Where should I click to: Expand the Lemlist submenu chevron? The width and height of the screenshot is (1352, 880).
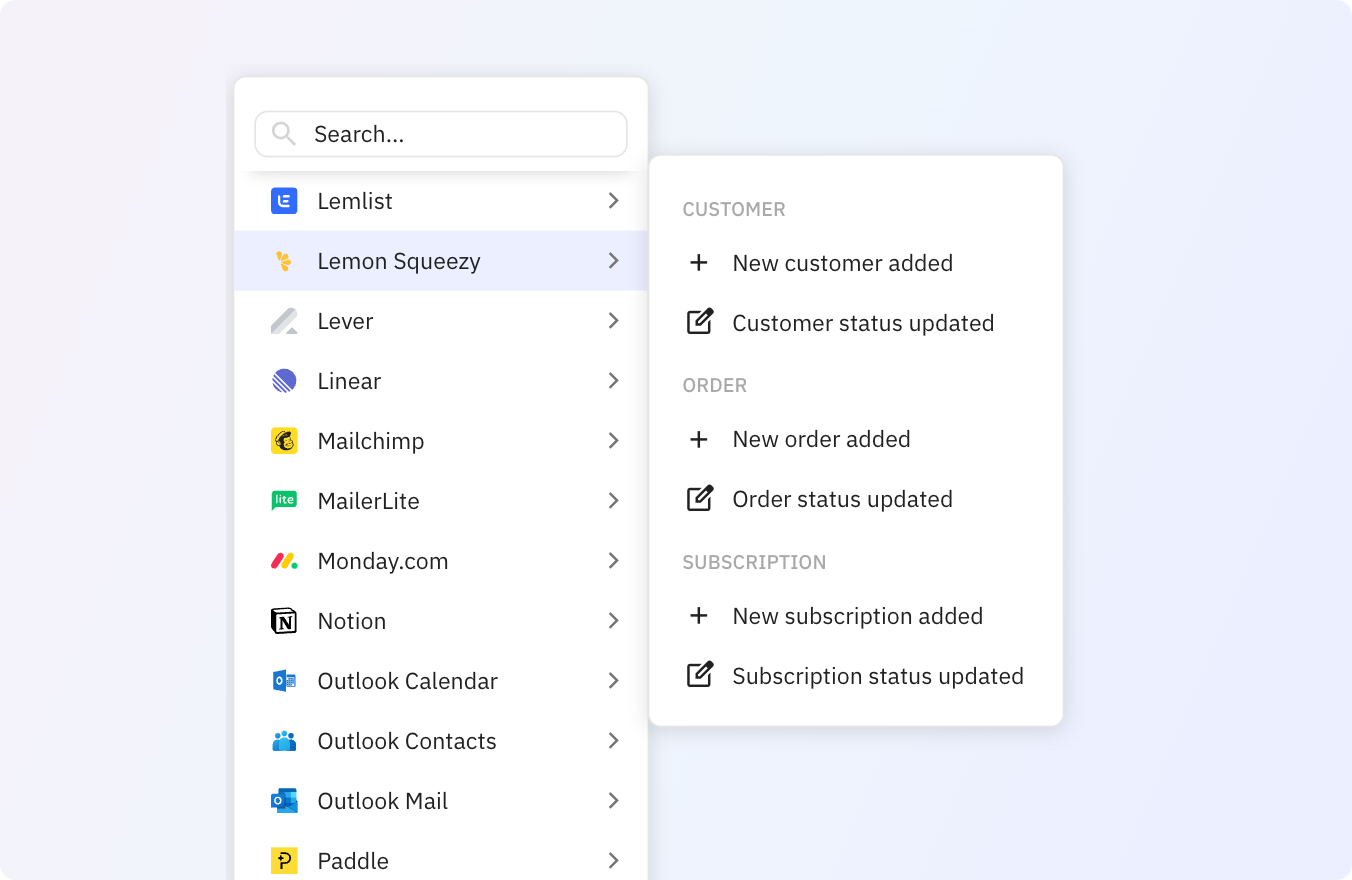(x=614, y=201)
